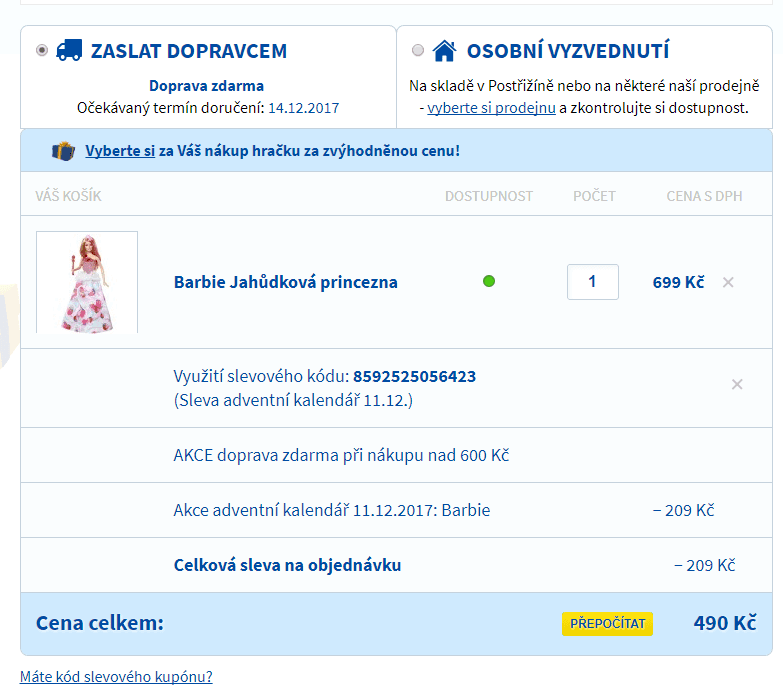Remove Barbie item from cart
783x697 pixels.
coord(728,283)
